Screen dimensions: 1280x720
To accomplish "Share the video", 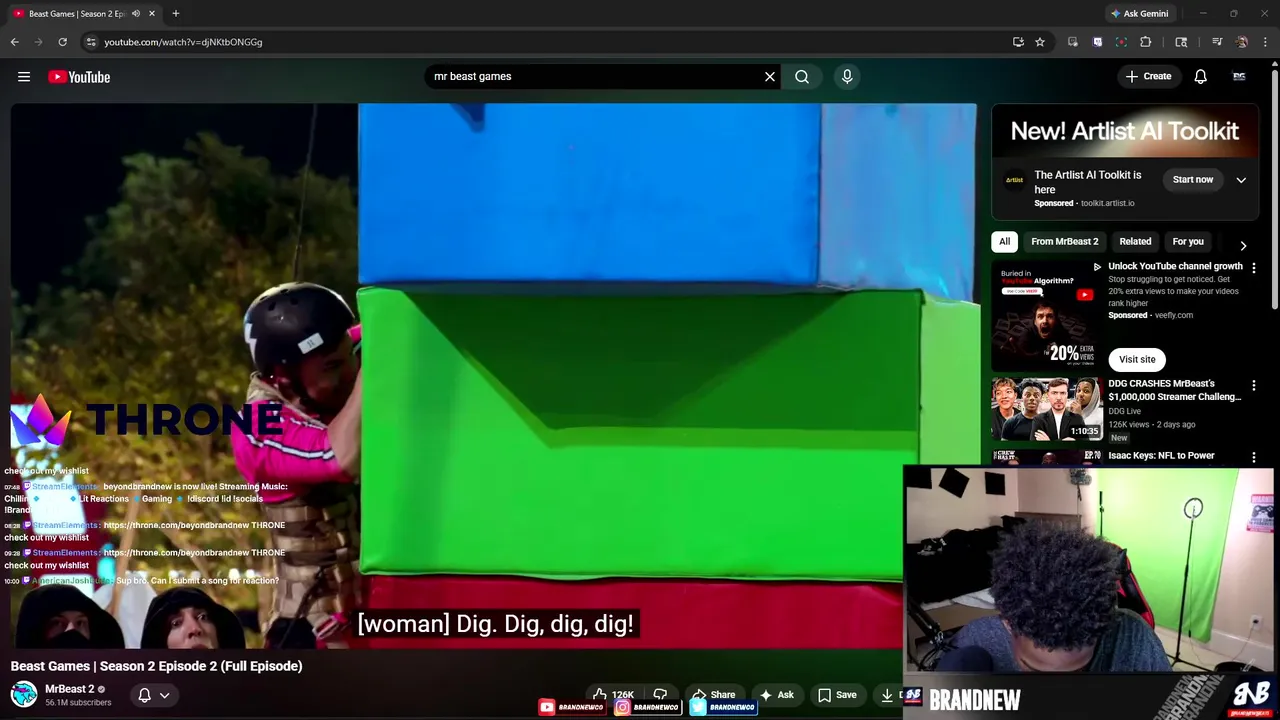I will tap(714, 695).
